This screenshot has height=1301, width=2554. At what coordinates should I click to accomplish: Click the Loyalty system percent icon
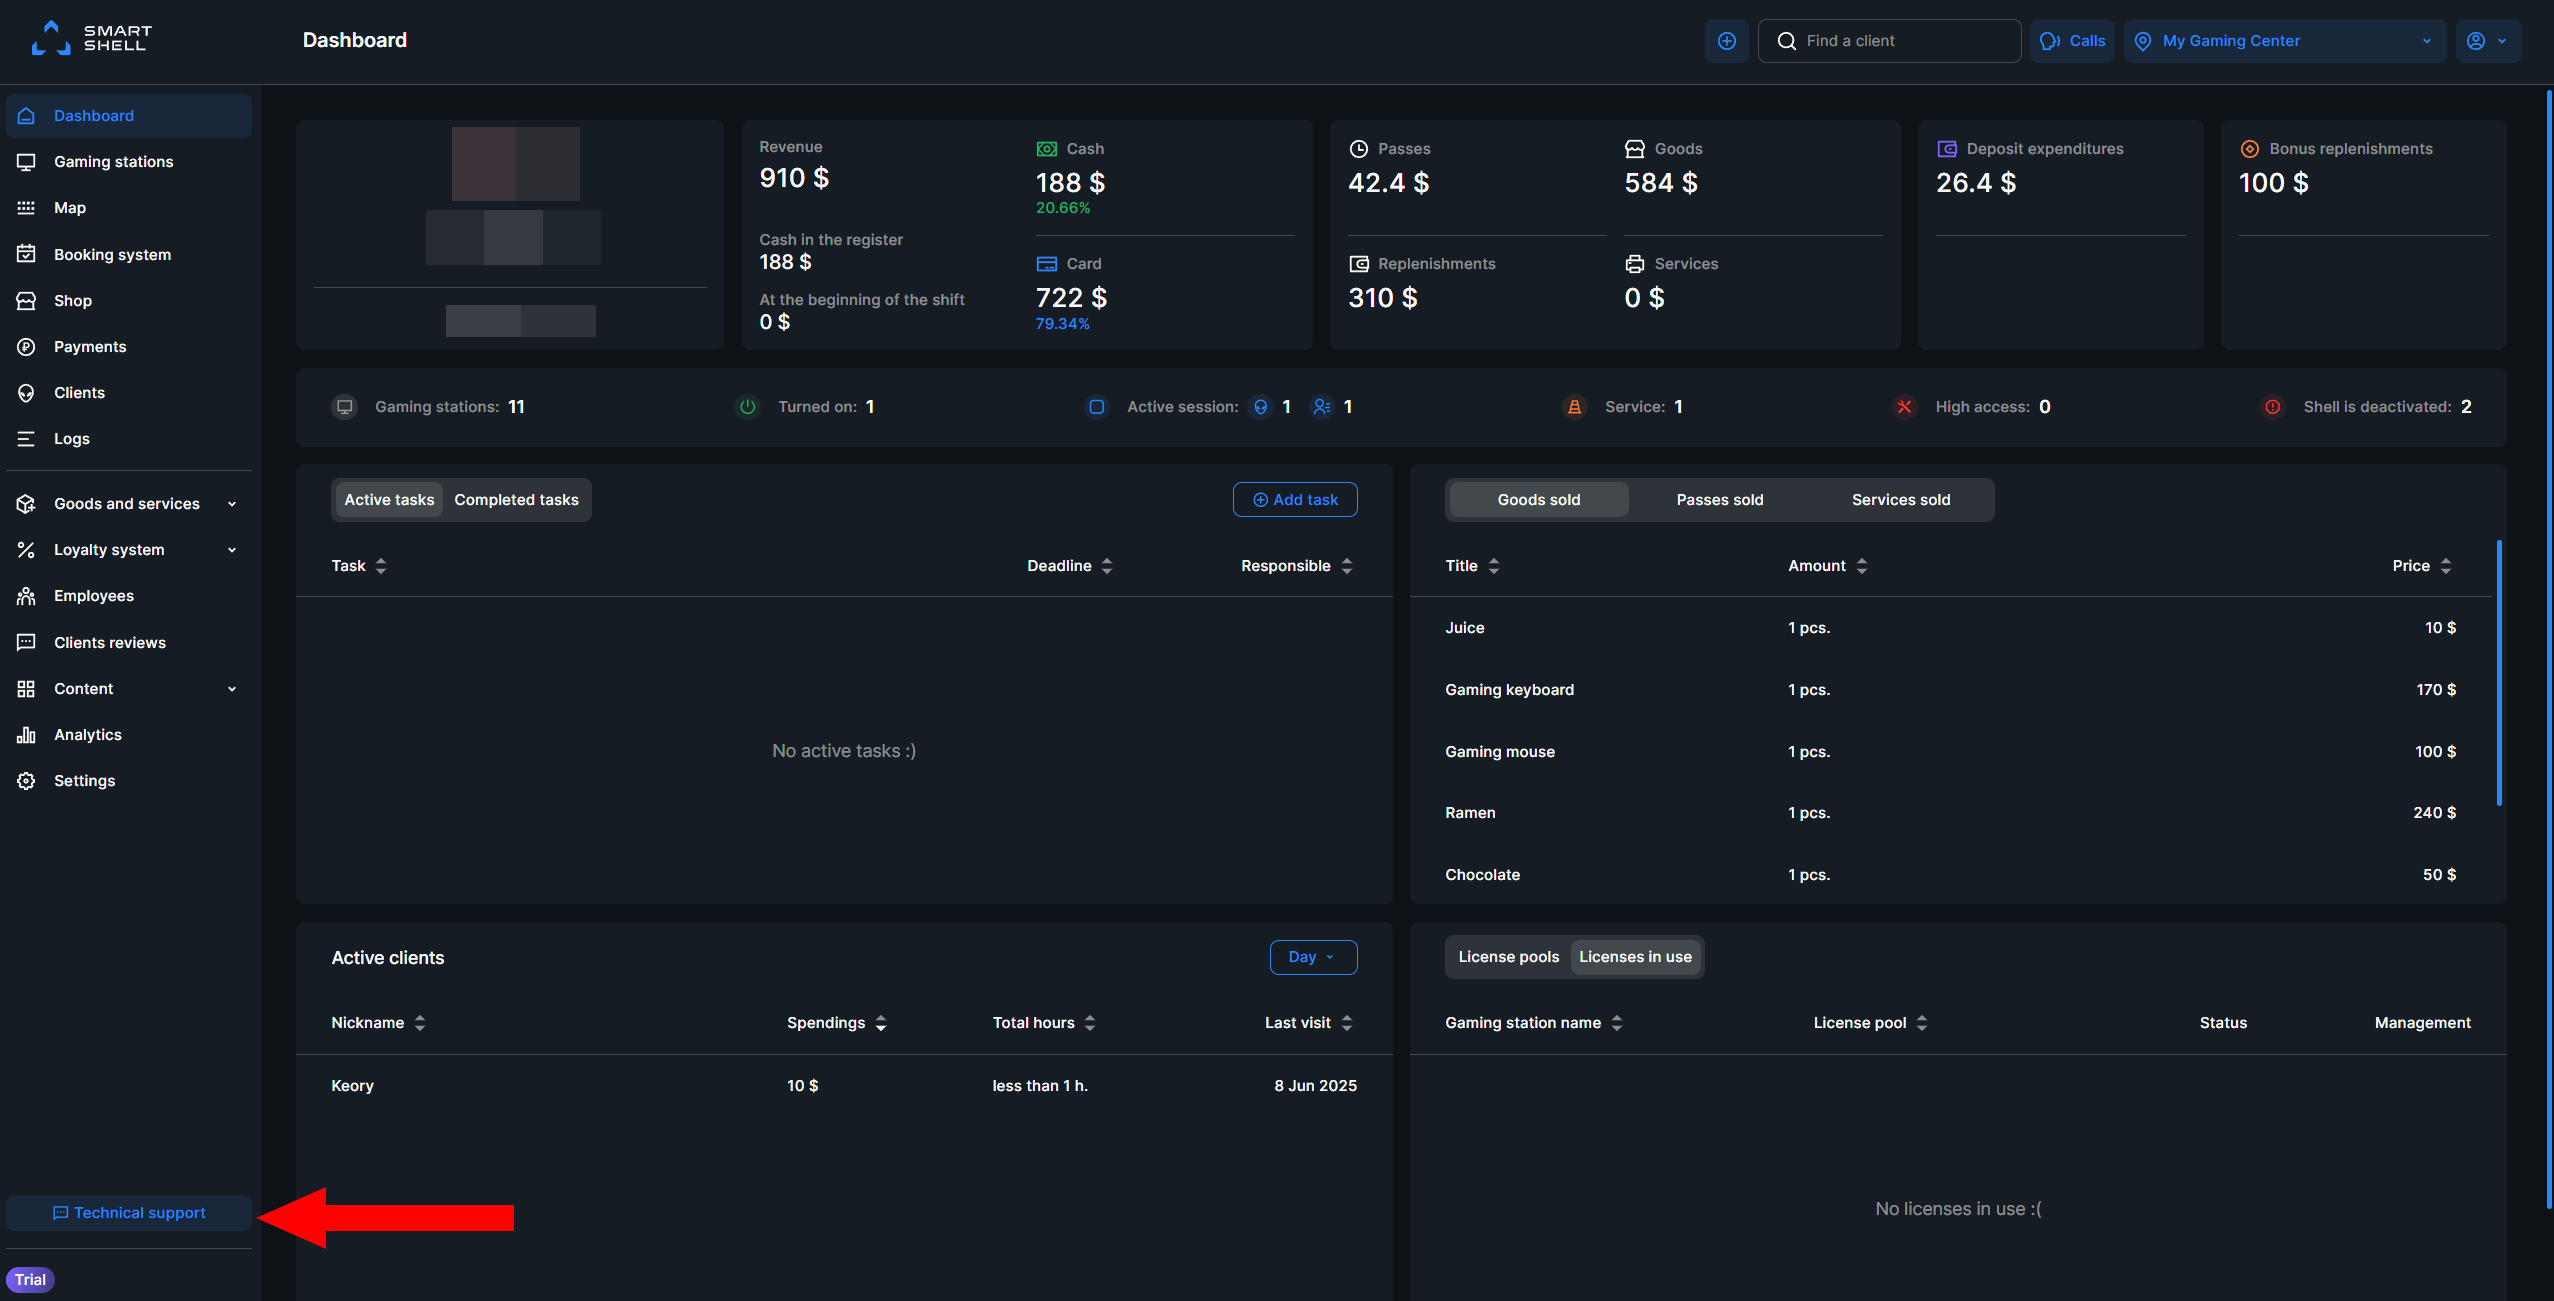(27, 550)
